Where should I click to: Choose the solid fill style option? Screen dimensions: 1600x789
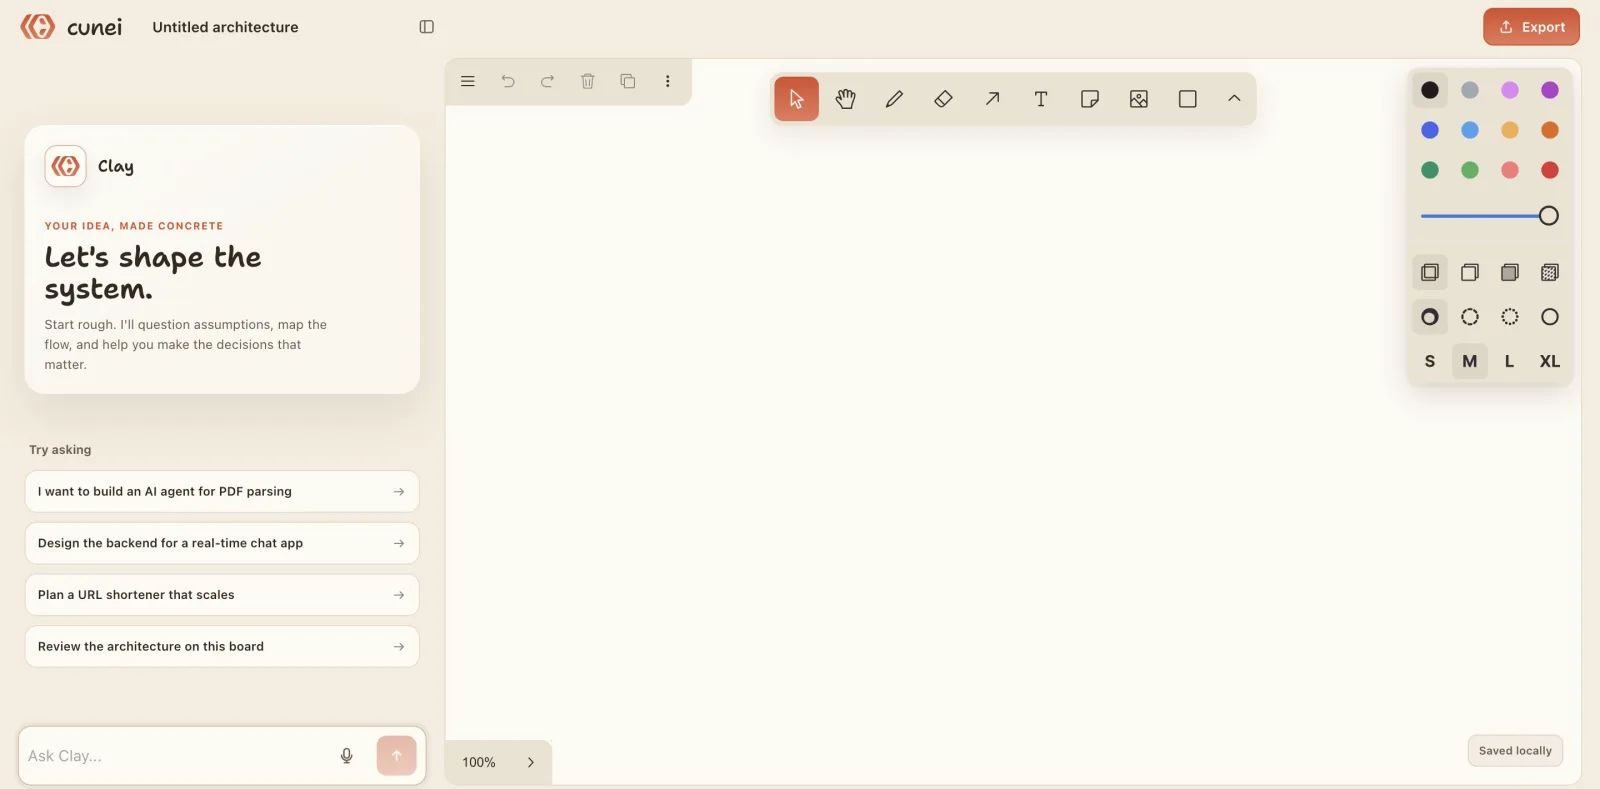pos(1510,272)
